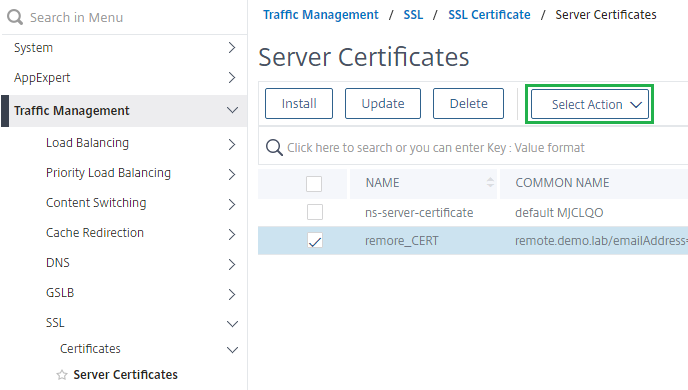688x390 pixels.
Task: Go to Traffic Management breadcrumb
Action: pyautogui.click(x=321, y=15)
